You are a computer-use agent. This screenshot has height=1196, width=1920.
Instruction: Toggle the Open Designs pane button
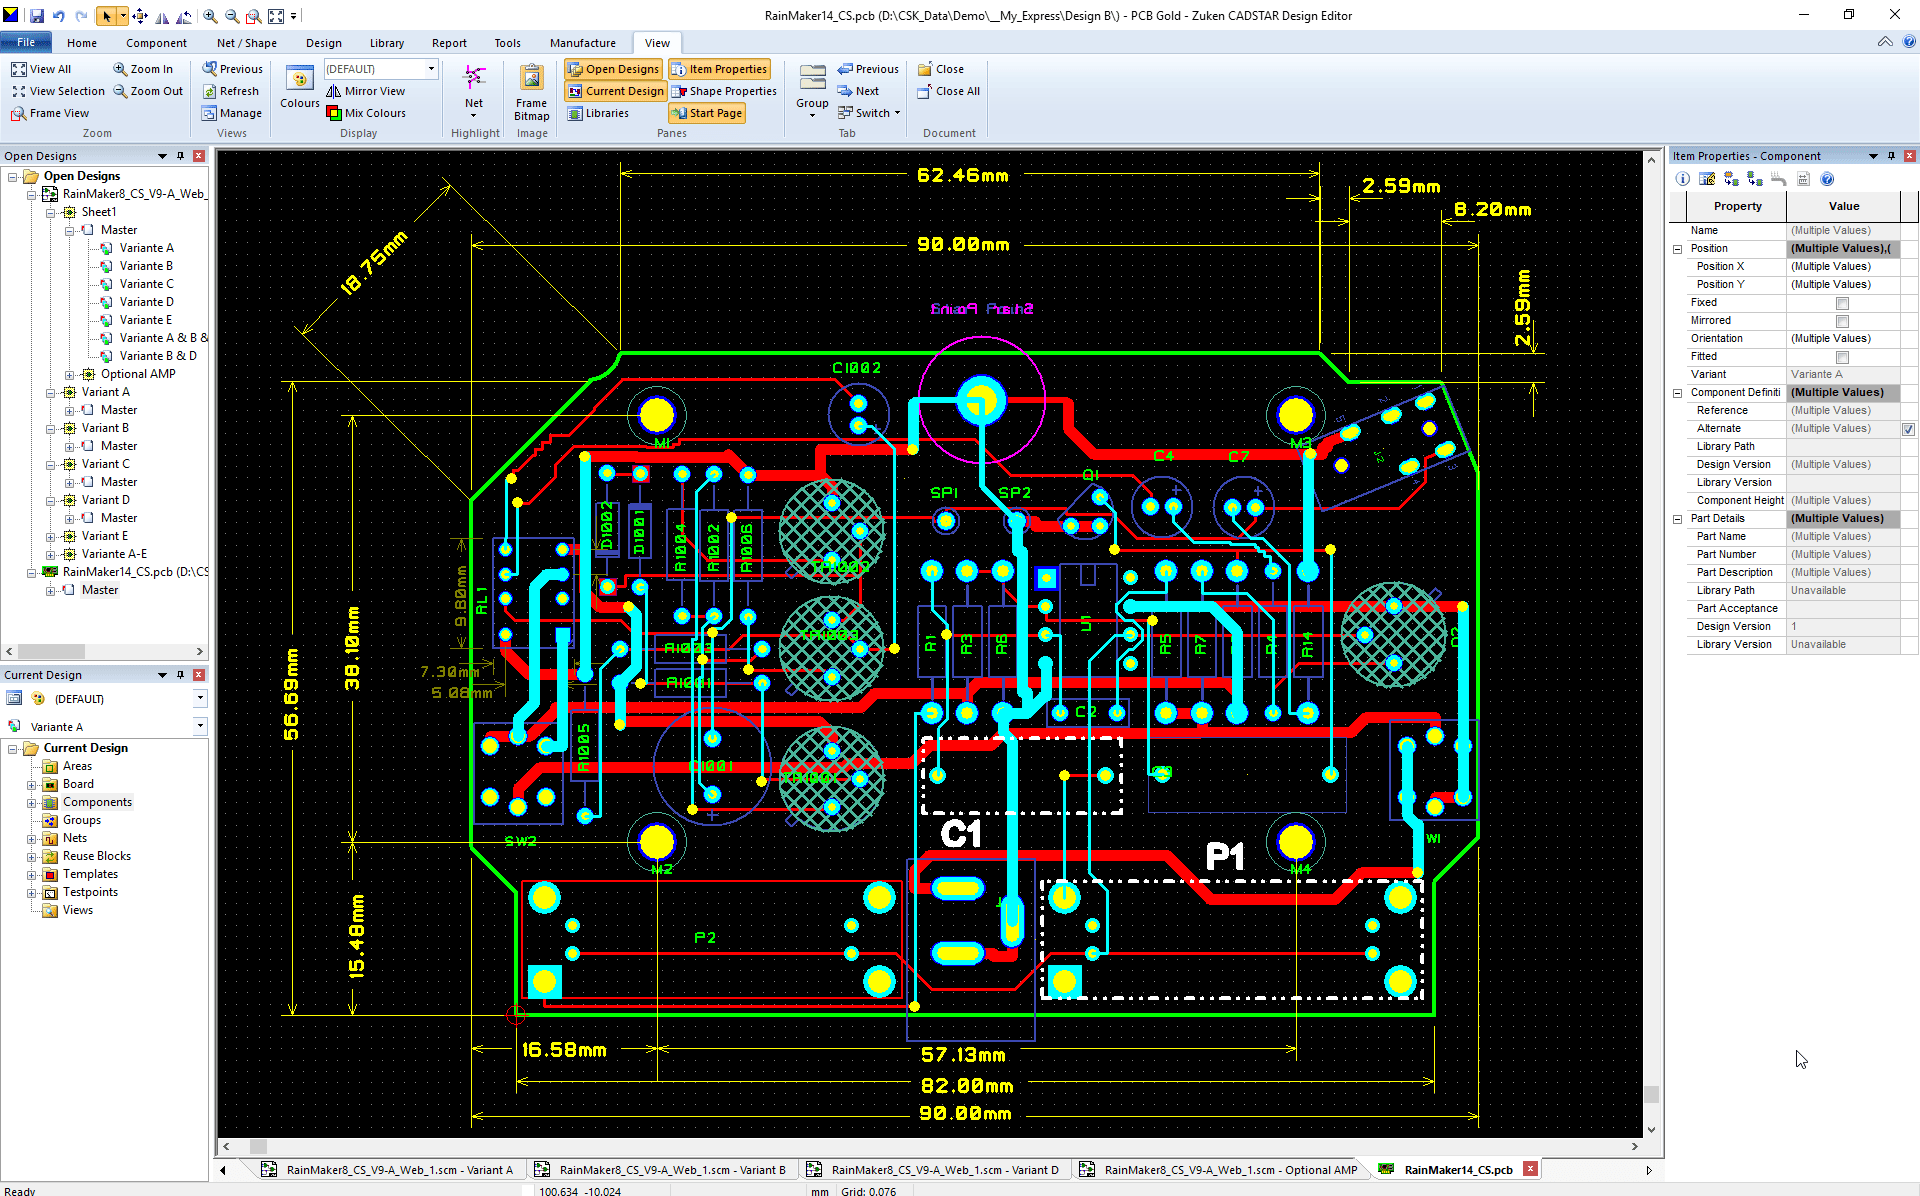click(613, 69)
